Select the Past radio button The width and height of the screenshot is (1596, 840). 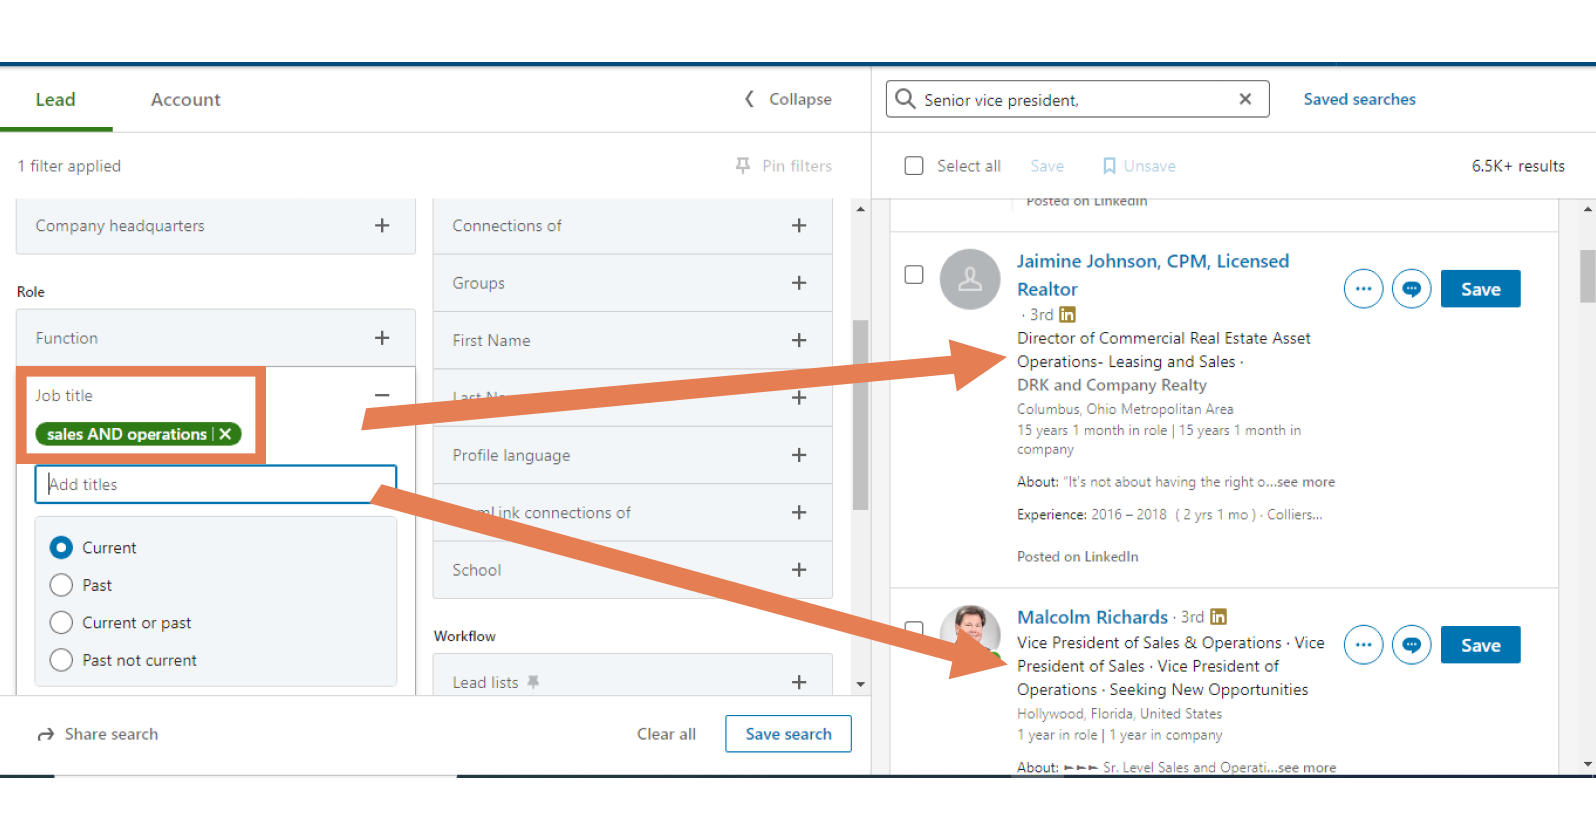[61, 585]
